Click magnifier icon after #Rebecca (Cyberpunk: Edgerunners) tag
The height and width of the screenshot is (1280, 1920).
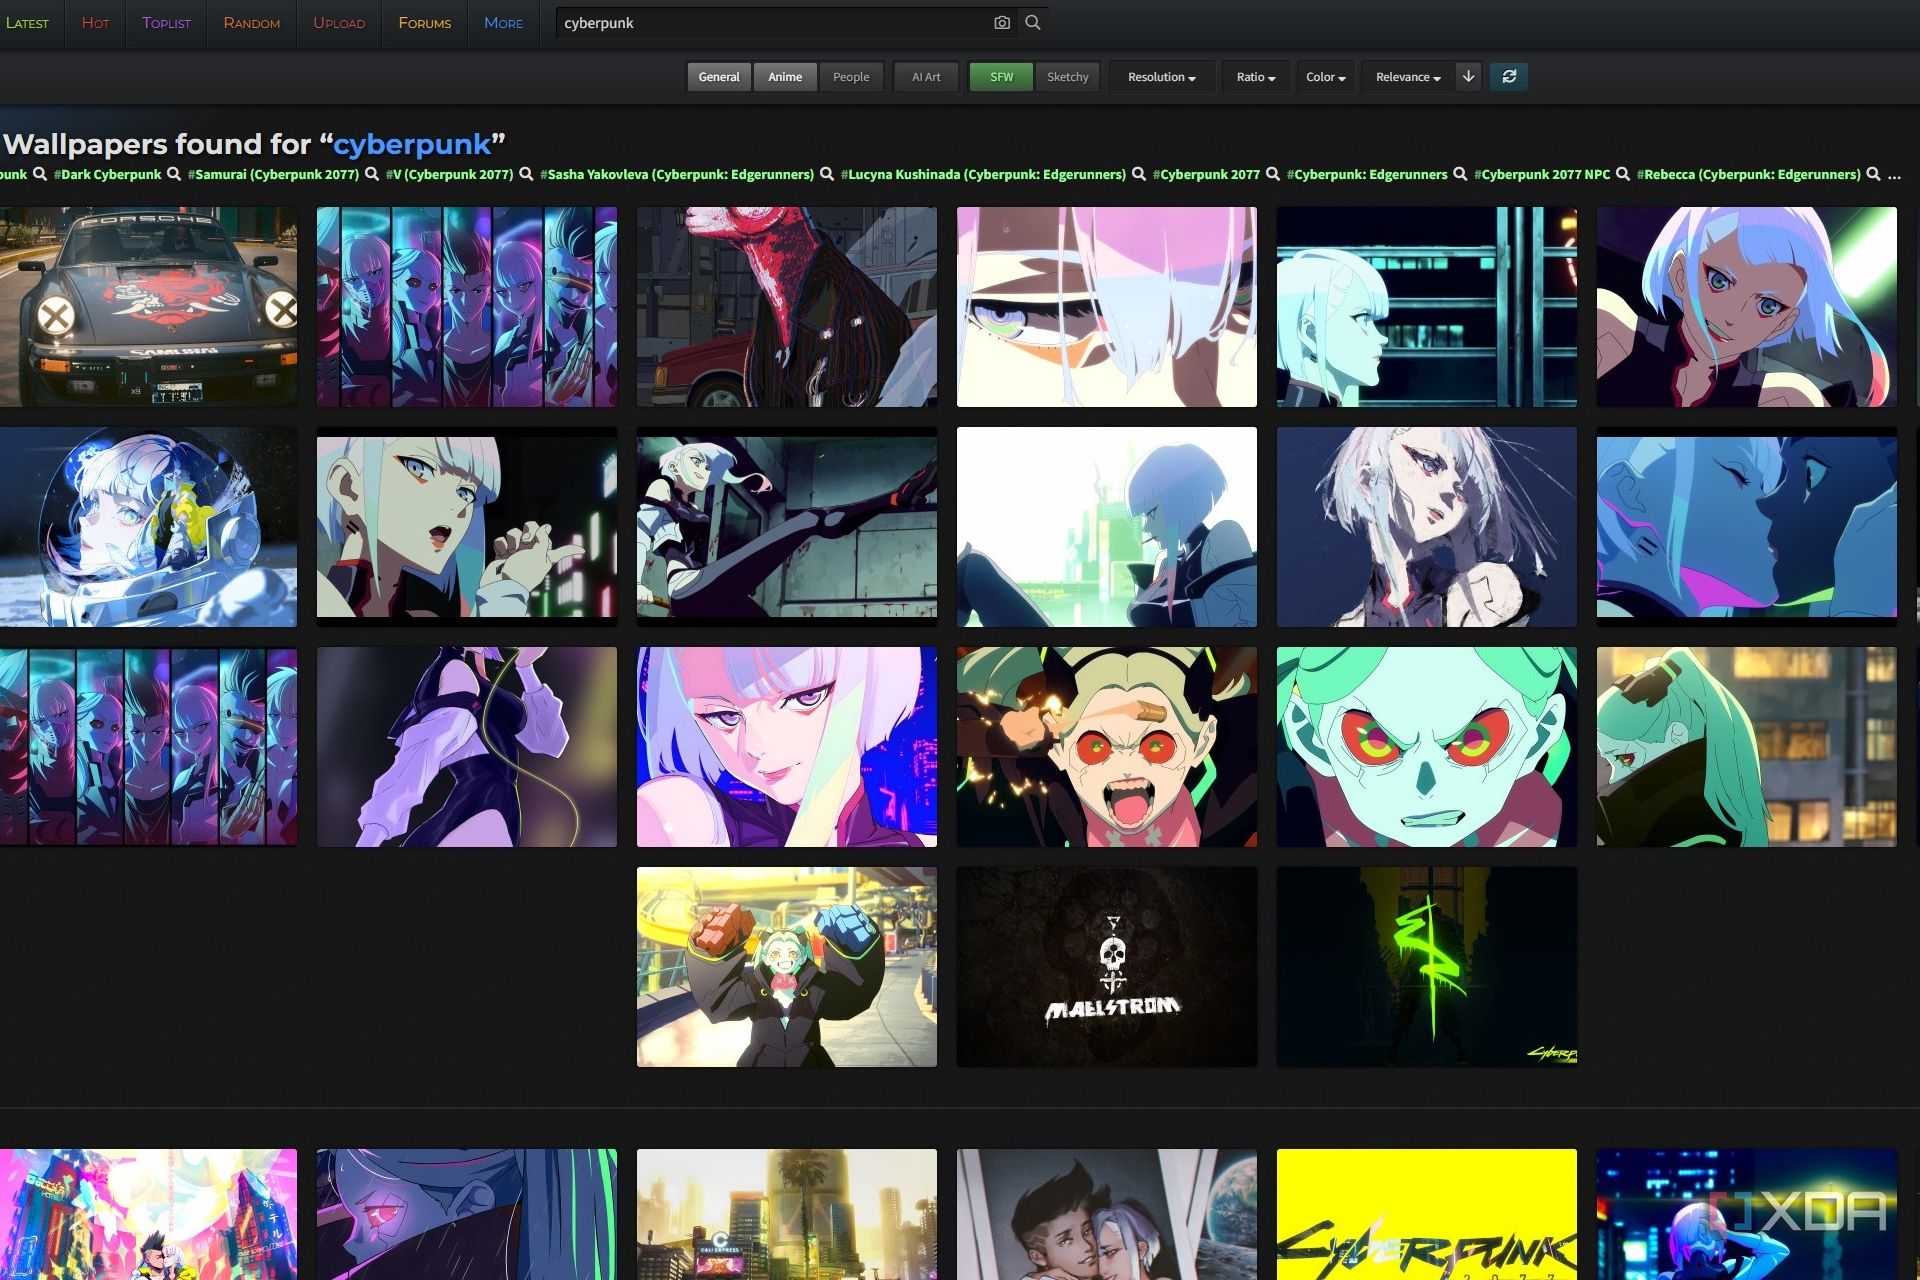[x=1874, y=174]
